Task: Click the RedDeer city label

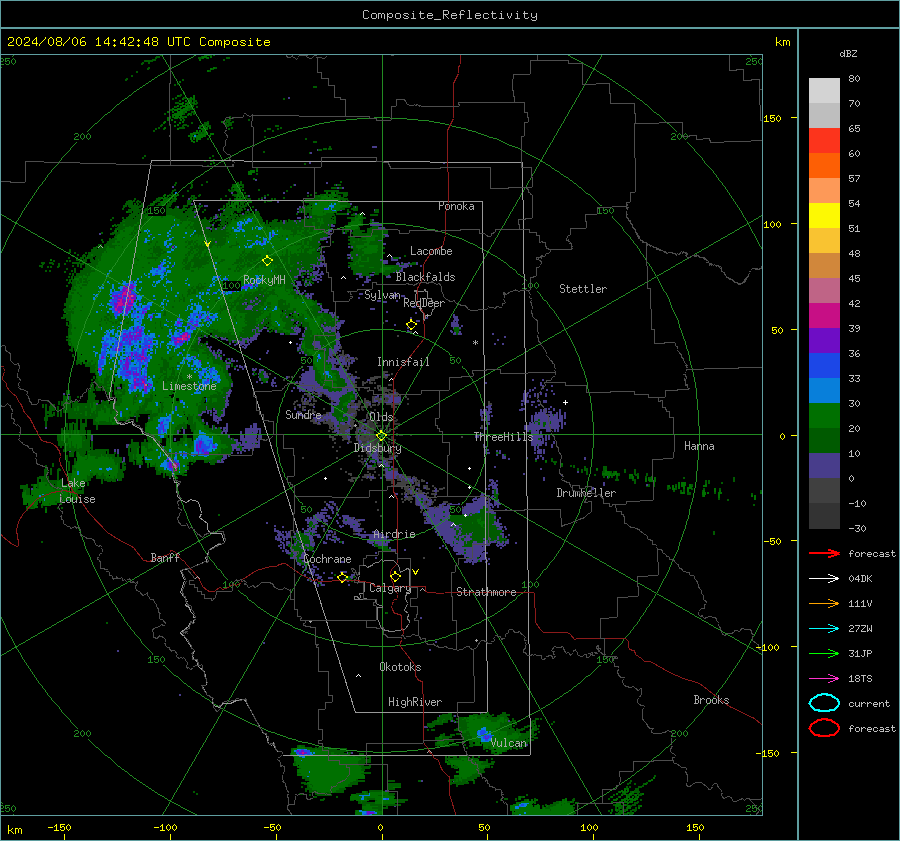Action: (x=424, y=303)
